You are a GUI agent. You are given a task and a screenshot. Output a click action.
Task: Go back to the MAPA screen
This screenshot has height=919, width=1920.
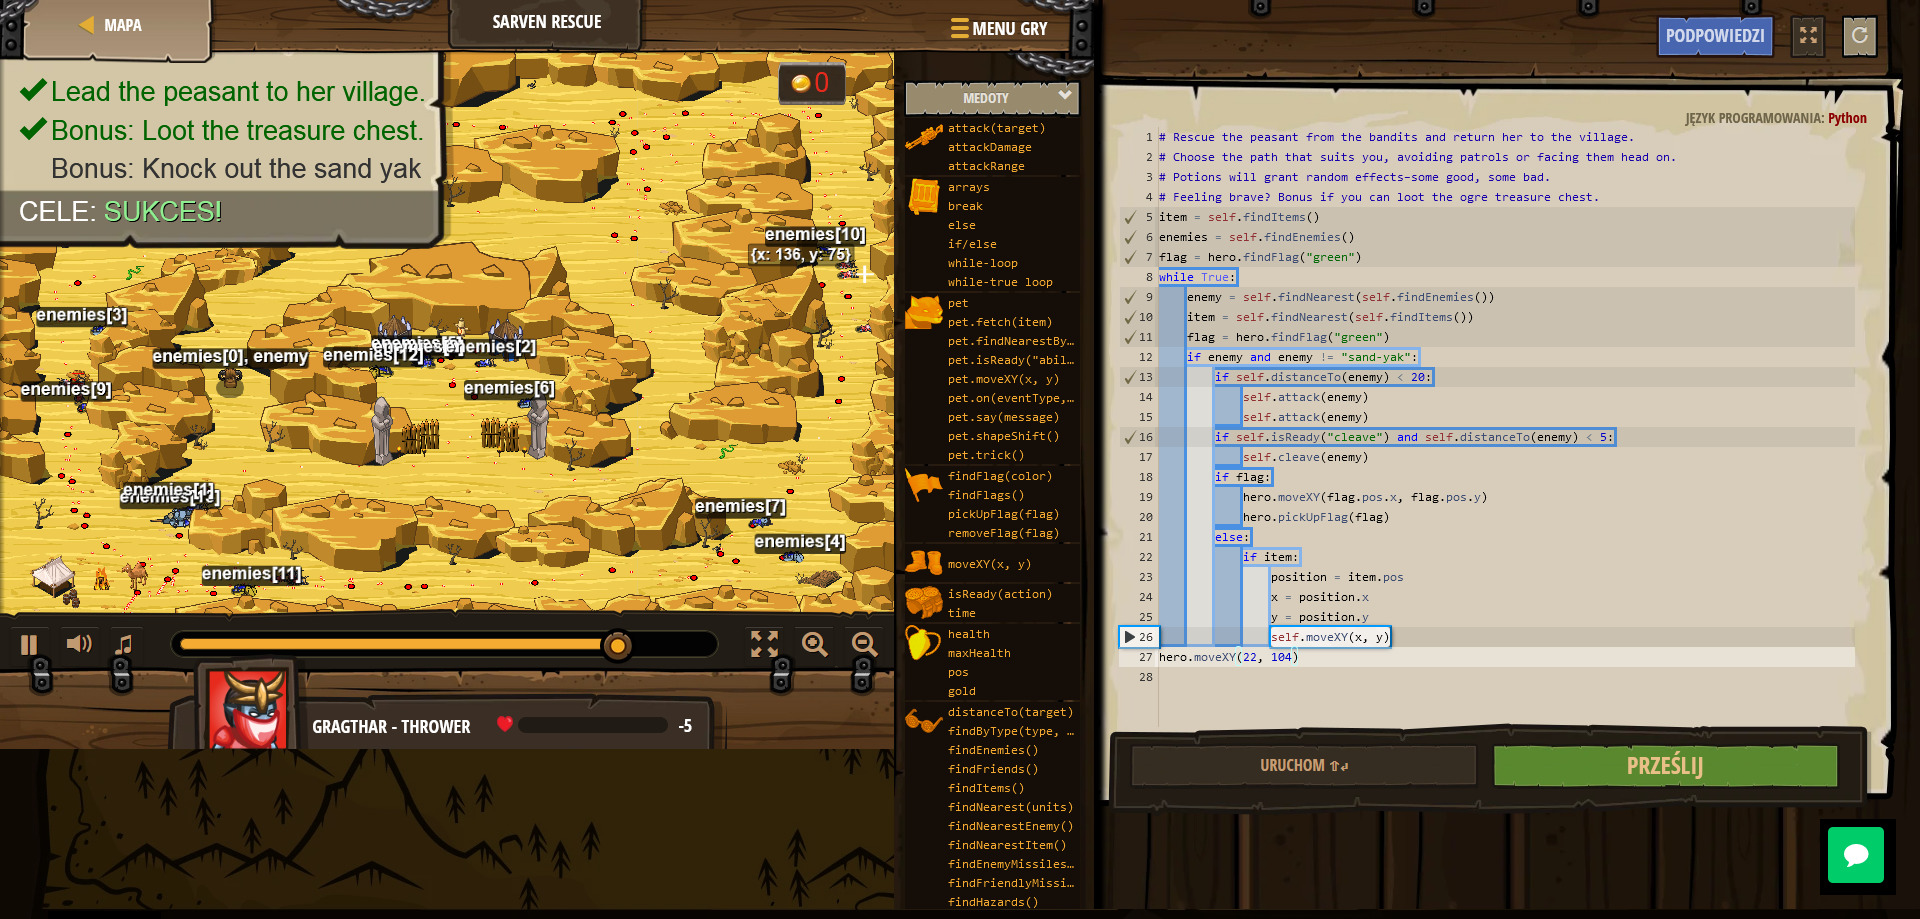point(112,25)
